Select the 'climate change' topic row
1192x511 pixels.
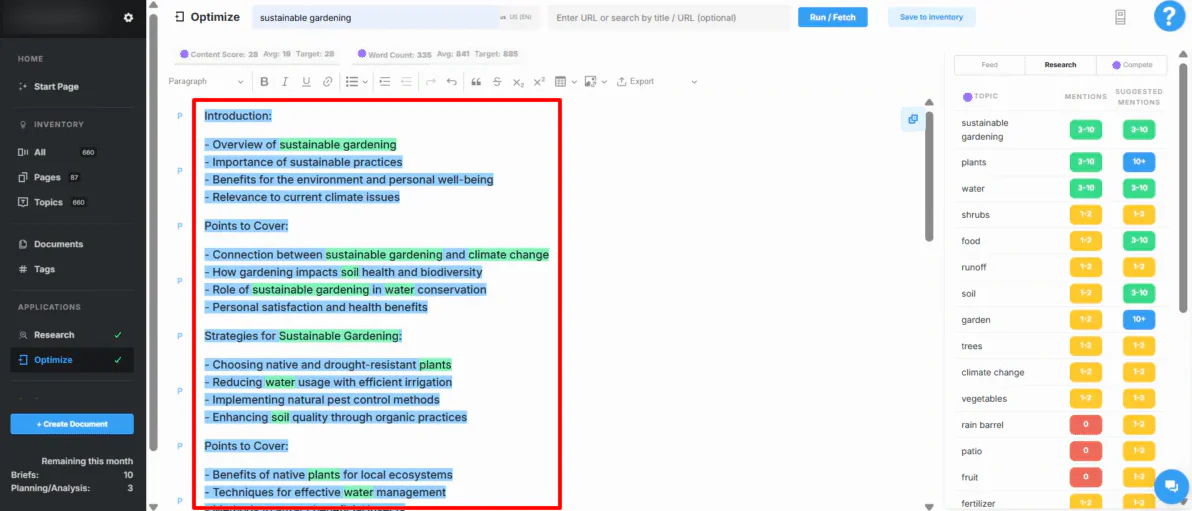pos(1061,373)
